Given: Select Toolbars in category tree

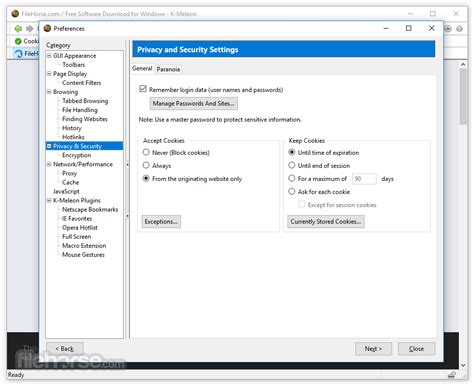Looking at the screenshot, I should click(x=74, y=65).
